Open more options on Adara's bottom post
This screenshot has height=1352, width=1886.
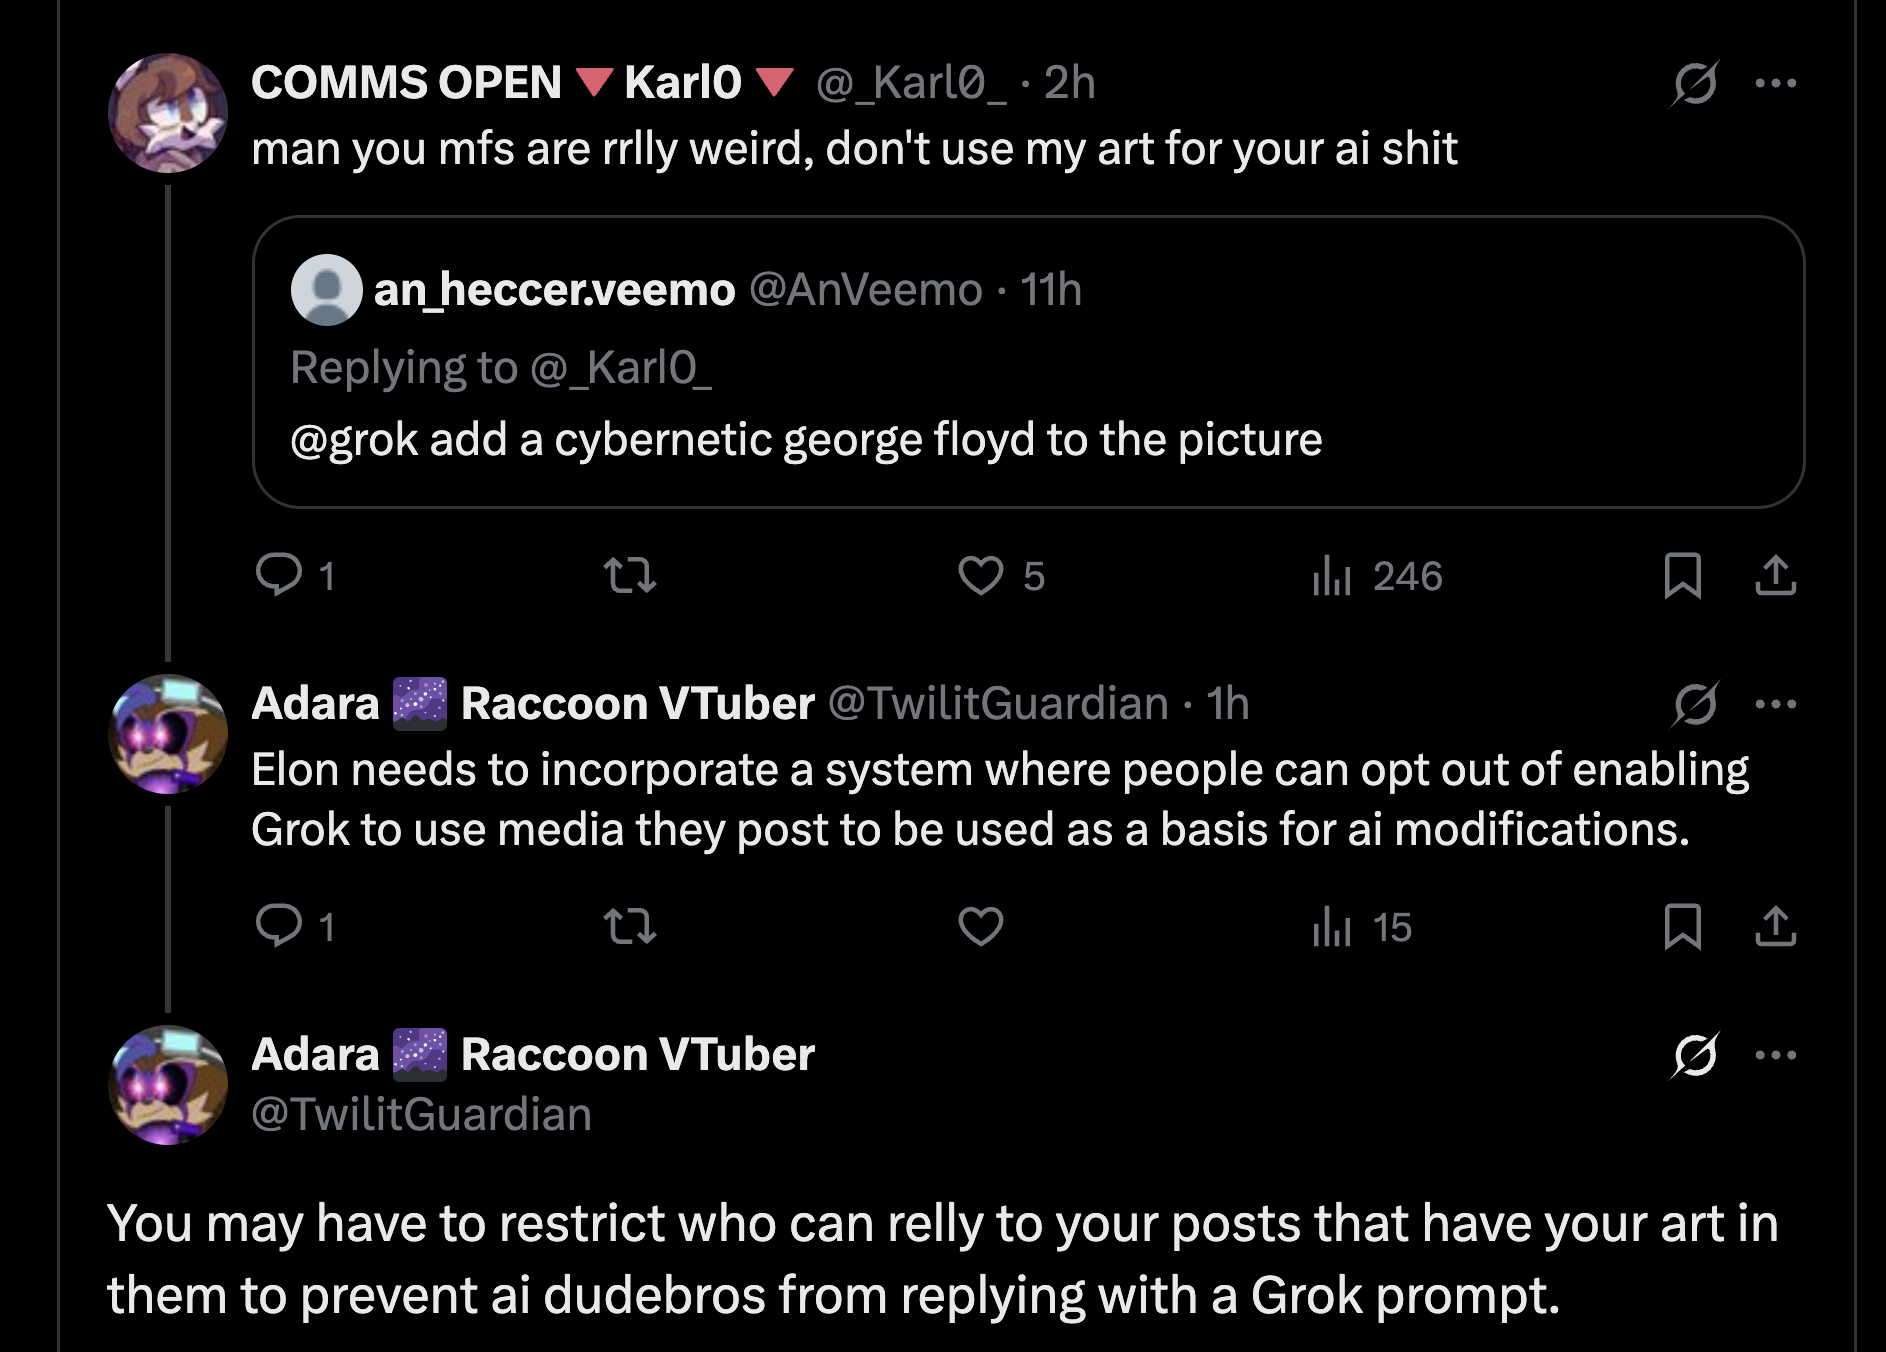1775,1055
